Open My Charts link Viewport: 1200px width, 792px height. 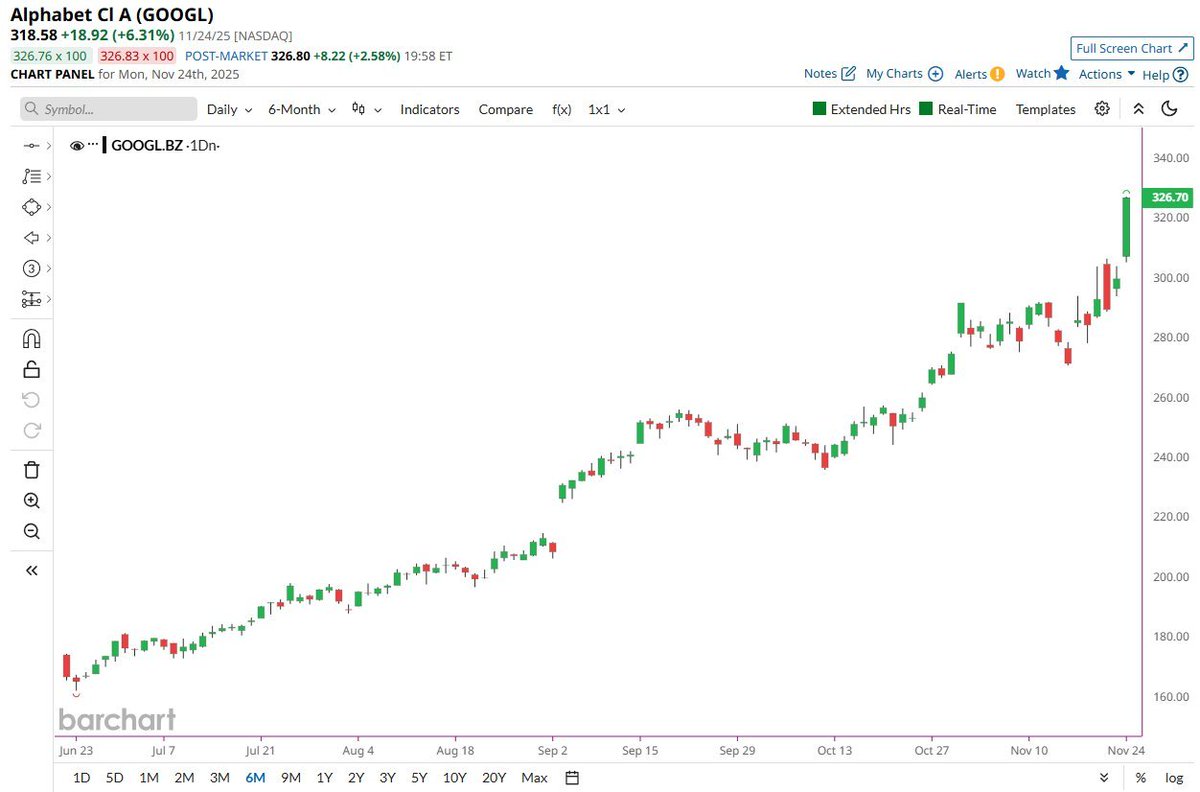pyautogui.click(x=904, y=73)
